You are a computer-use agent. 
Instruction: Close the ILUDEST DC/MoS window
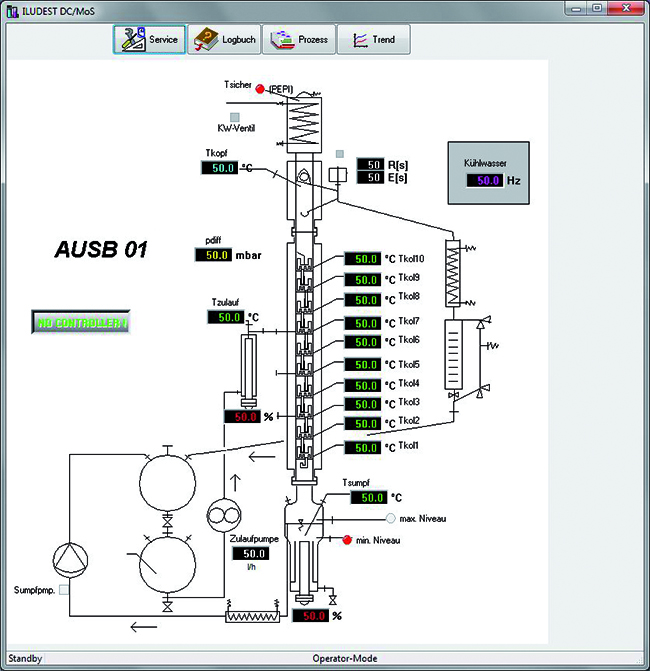click(x=626, y=9)
